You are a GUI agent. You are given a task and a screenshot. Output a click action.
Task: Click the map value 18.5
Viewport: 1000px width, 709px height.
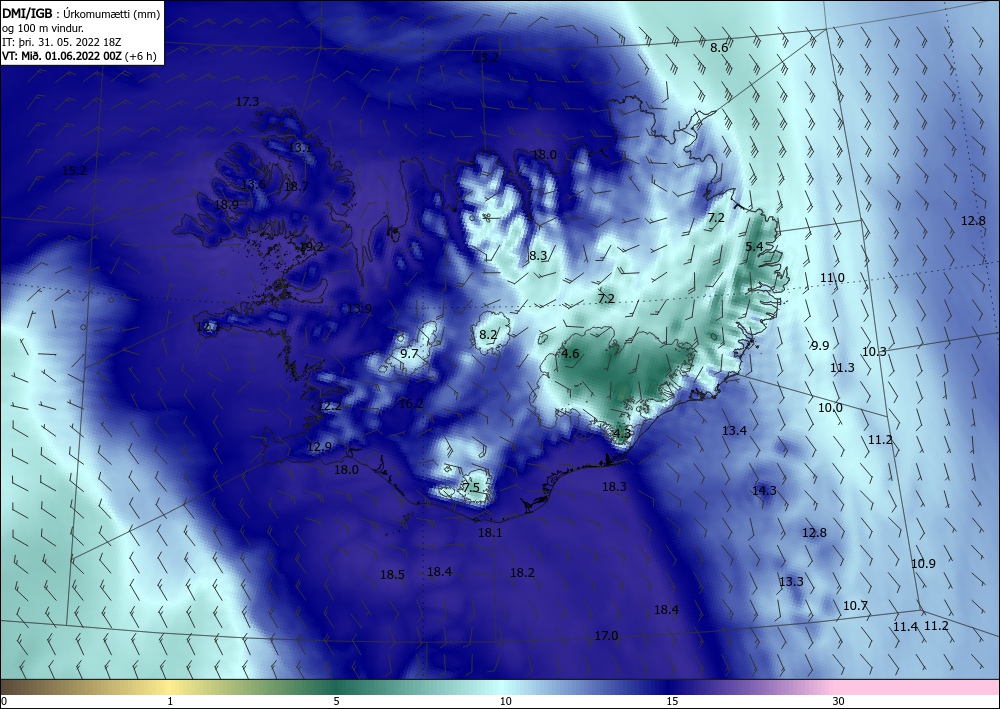392,575
